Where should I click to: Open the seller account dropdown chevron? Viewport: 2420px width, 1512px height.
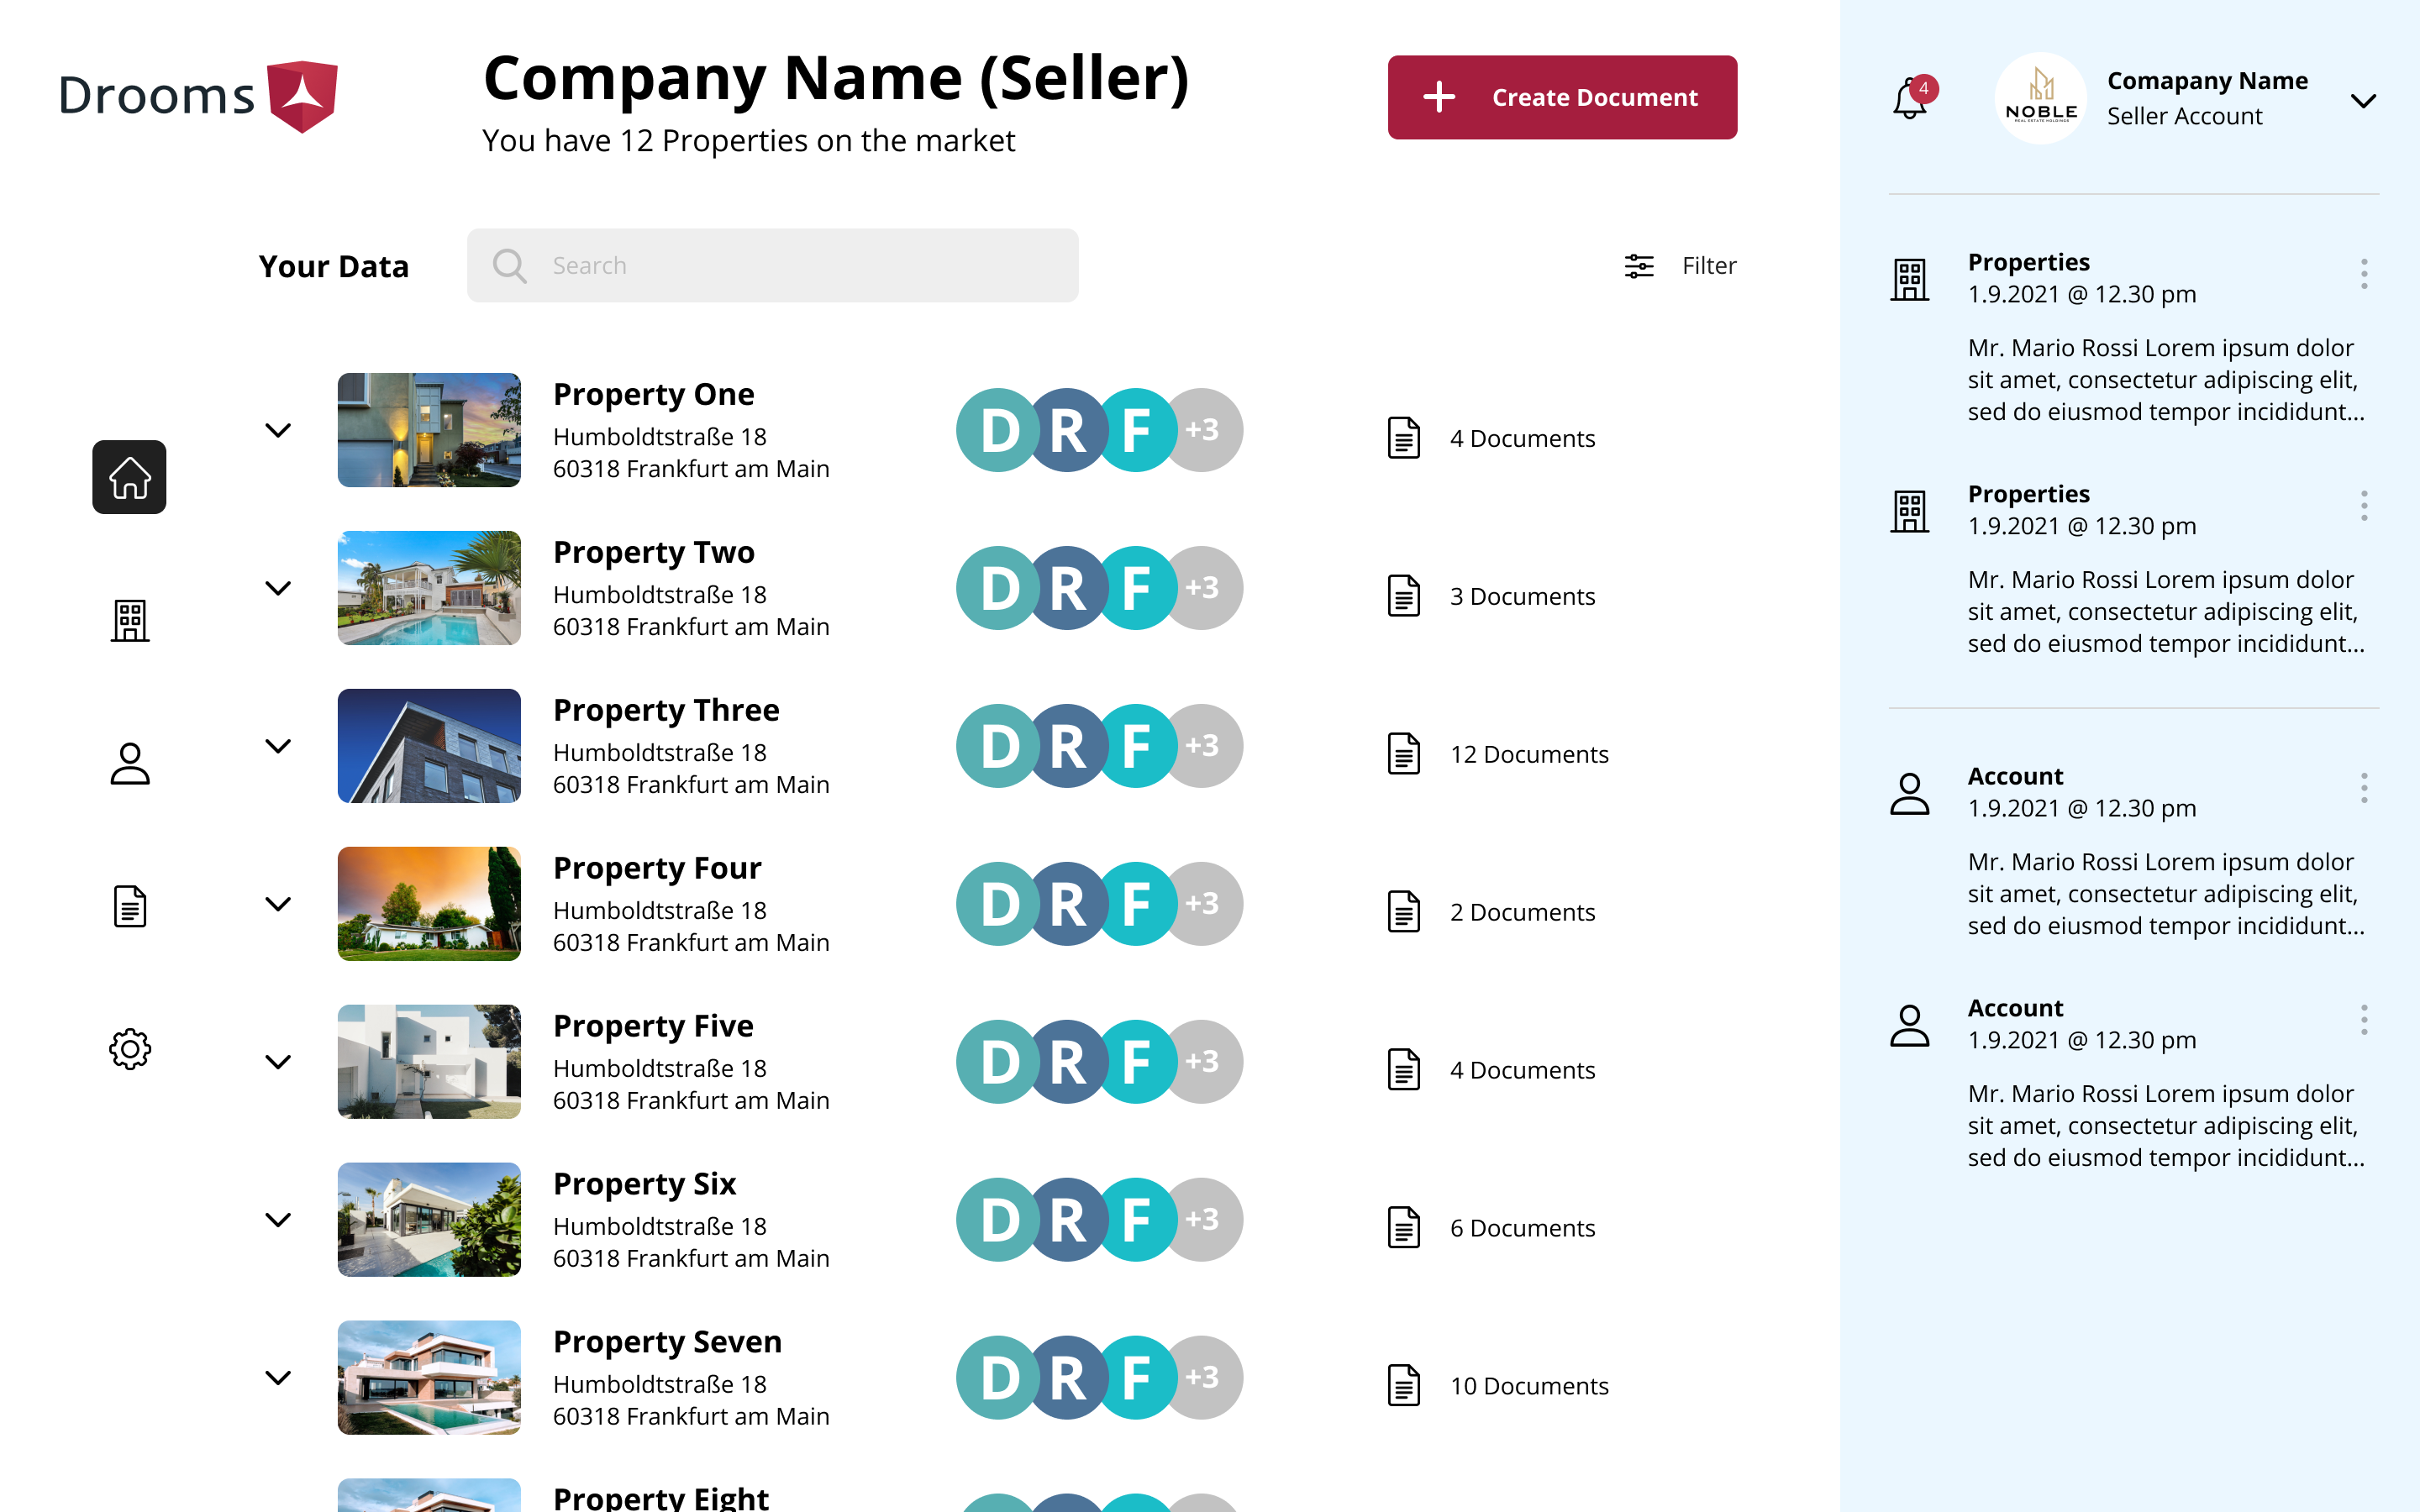point(2363,101)
